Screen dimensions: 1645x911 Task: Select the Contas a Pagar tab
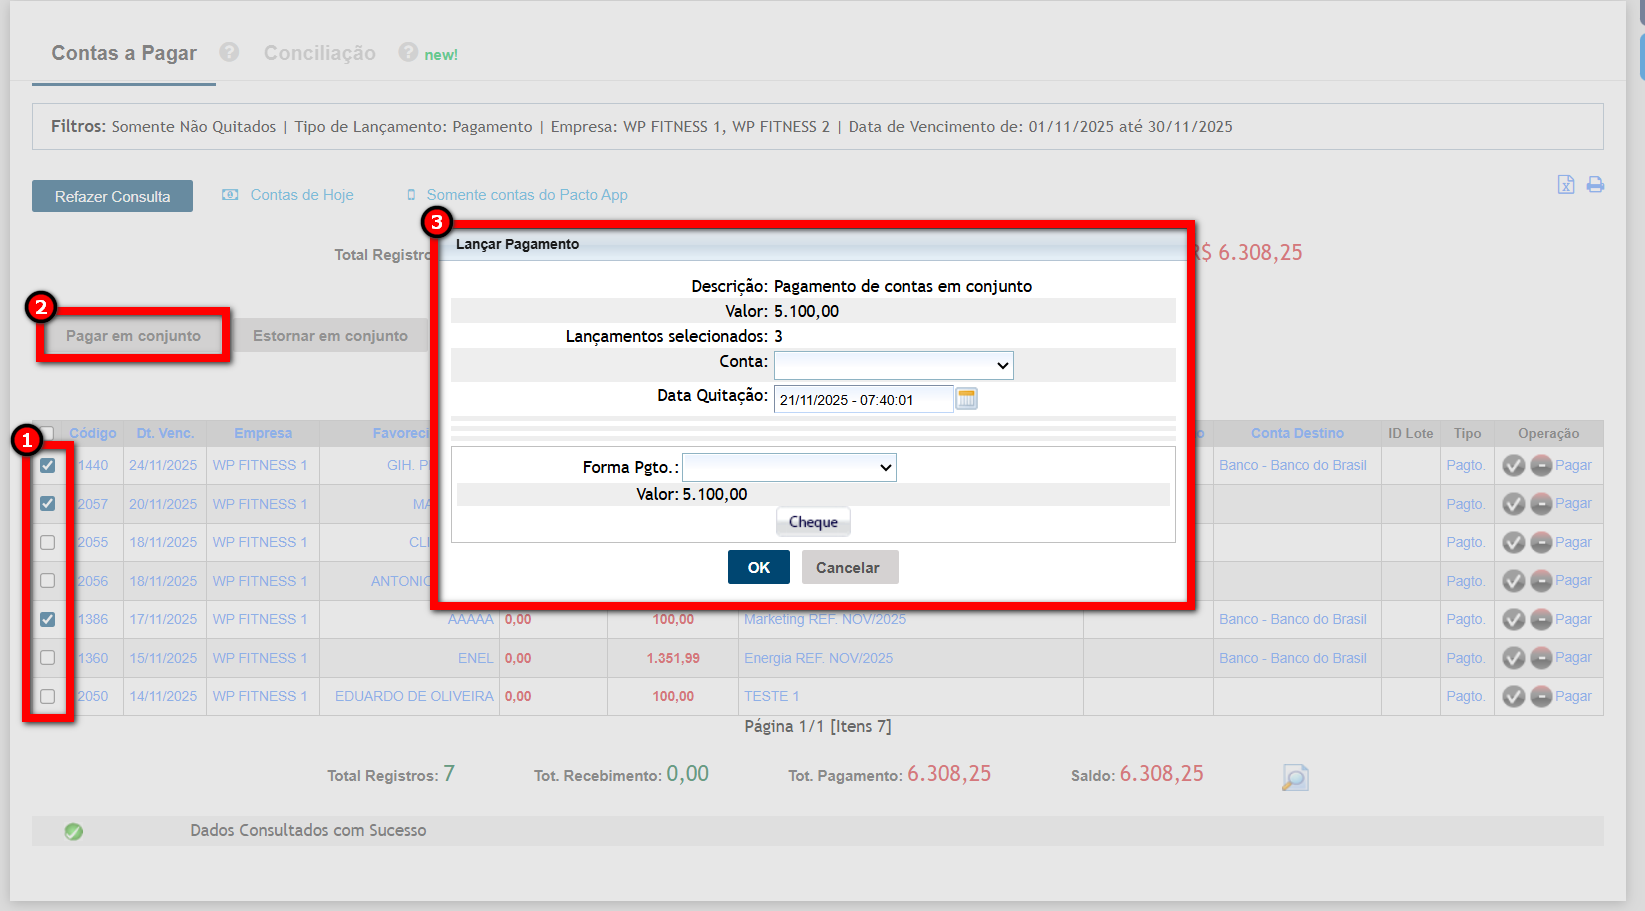pos(124,53)
